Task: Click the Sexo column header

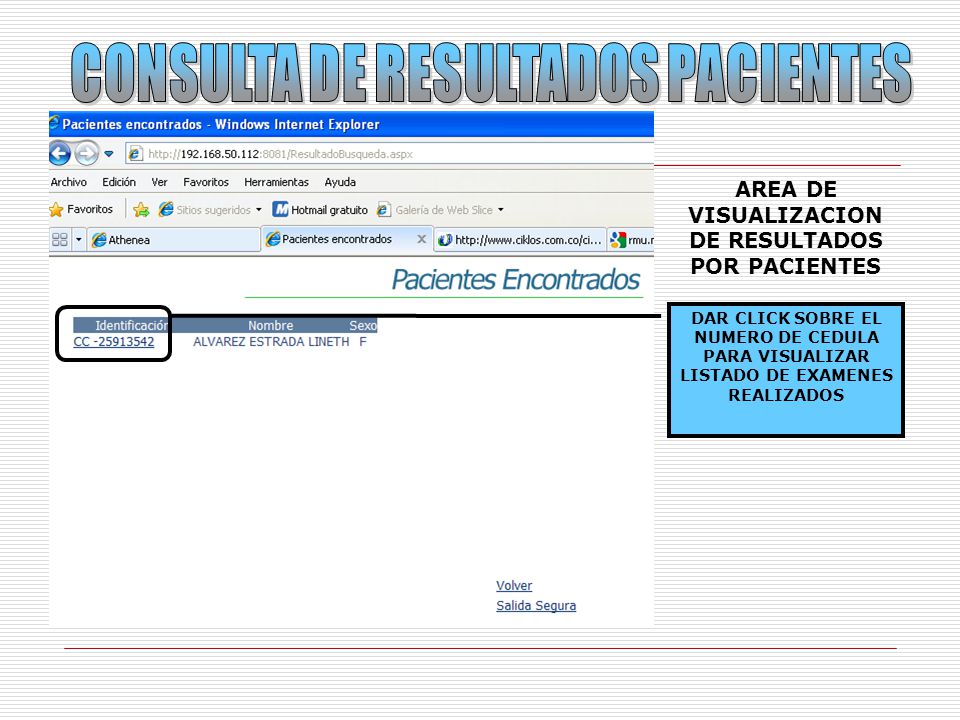Action: pyautogui.click(x=362, y=326)
